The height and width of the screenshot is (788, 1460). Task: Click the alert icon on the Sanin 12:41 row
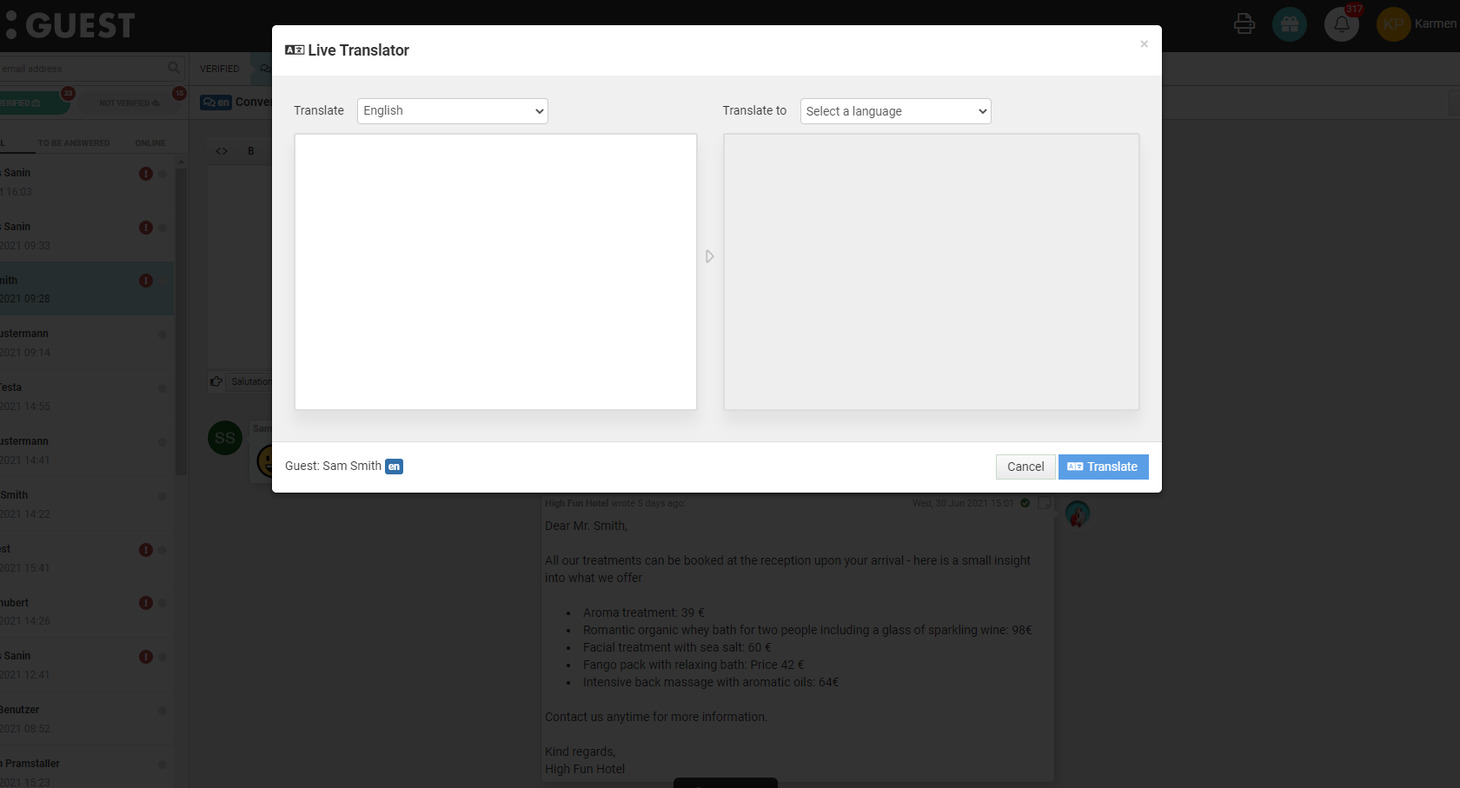coord(146,657)
